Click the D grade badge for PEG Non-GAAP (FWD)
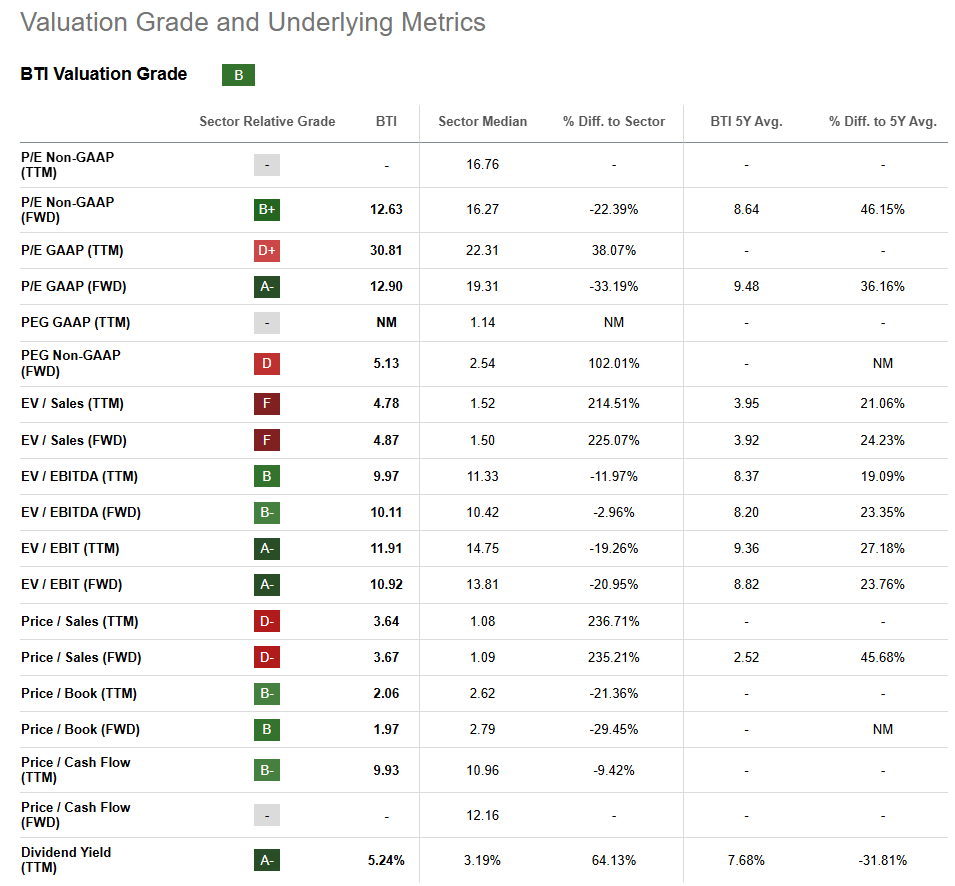This screenshot has width=955, height=886. [x=267, y=364]
